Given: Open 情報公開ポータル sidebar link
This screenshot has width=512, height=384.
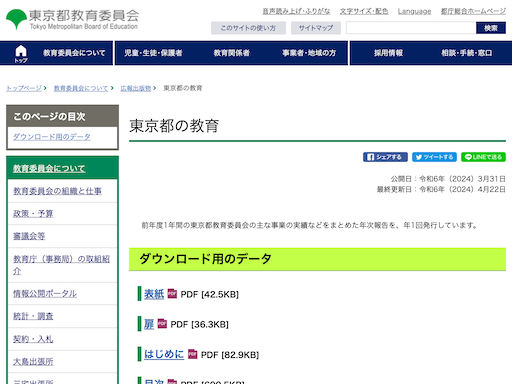Looking at the screenshot, I should (x=45, y=293).
